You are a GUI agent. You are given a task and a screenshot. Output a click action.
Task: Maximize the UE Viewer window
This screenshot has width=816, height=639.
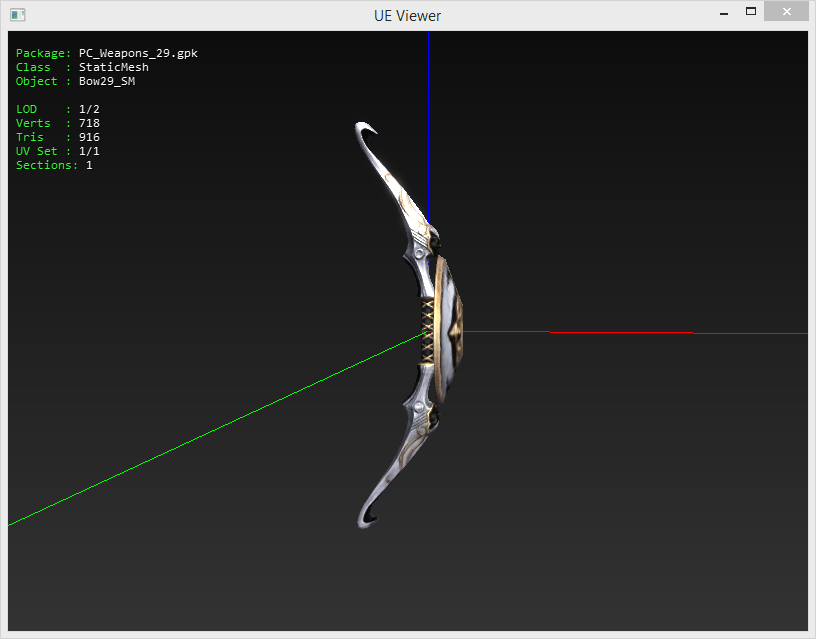(x=750, y=12)
